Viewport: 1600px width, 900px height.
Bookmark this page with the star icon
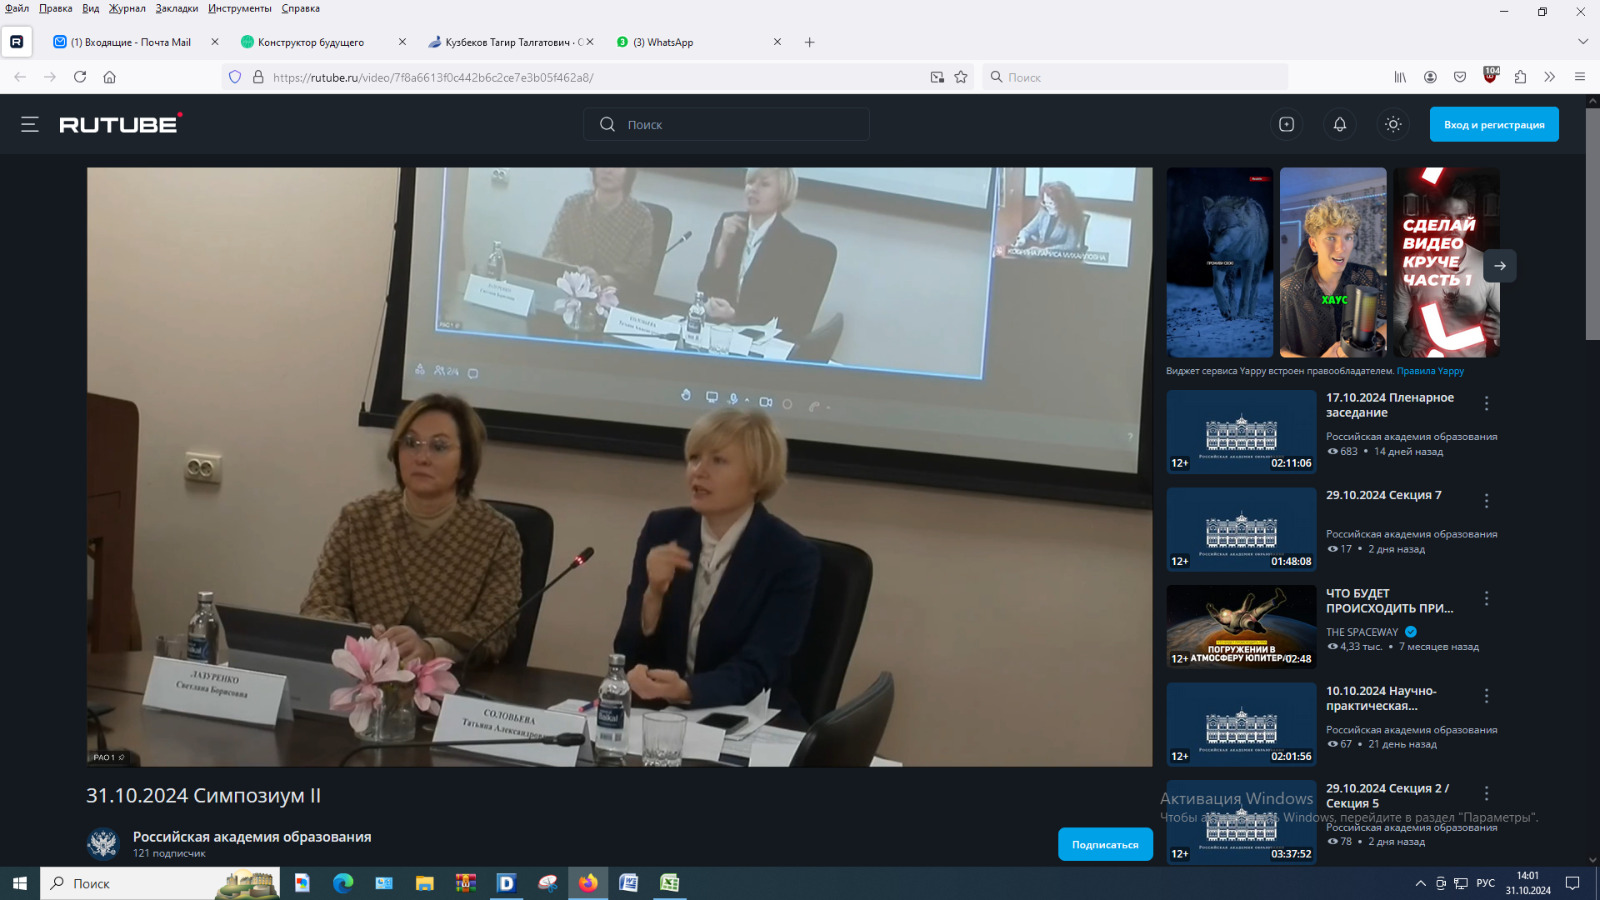coord(961,77)
